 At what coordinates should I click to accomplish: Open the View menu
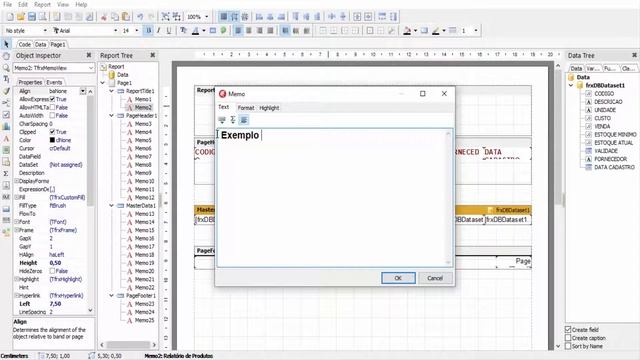[62, 4]
